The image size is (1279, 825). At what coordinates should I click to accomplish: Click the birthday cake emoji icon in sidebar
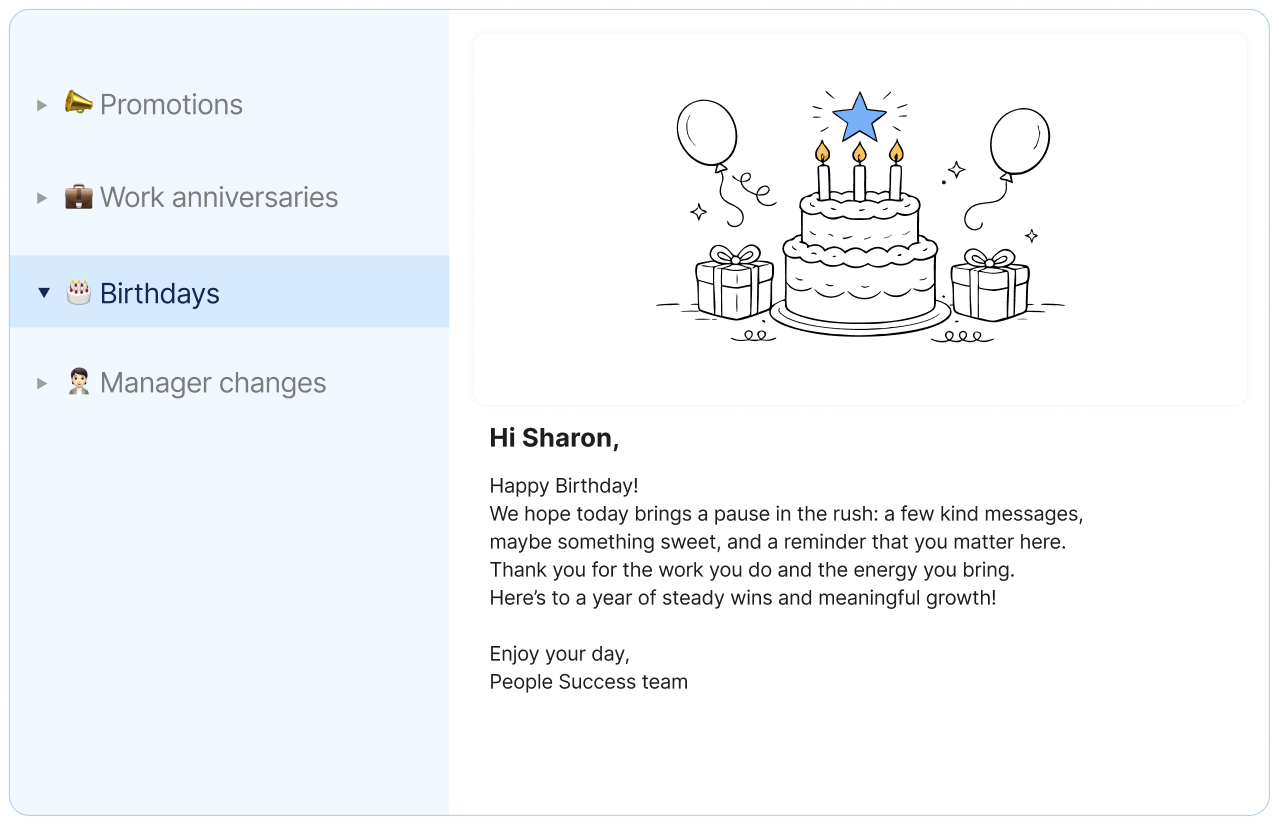78,292
